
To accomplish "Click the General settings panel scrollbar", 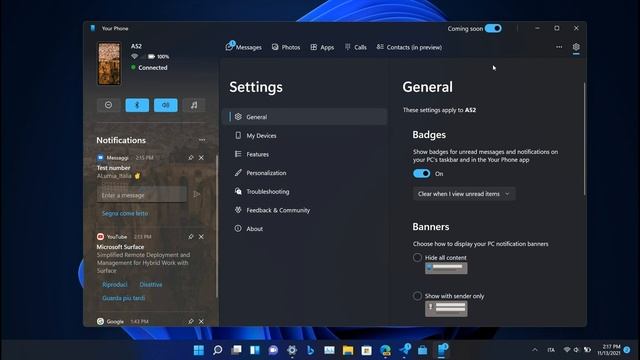I will [x=584, y=139].
